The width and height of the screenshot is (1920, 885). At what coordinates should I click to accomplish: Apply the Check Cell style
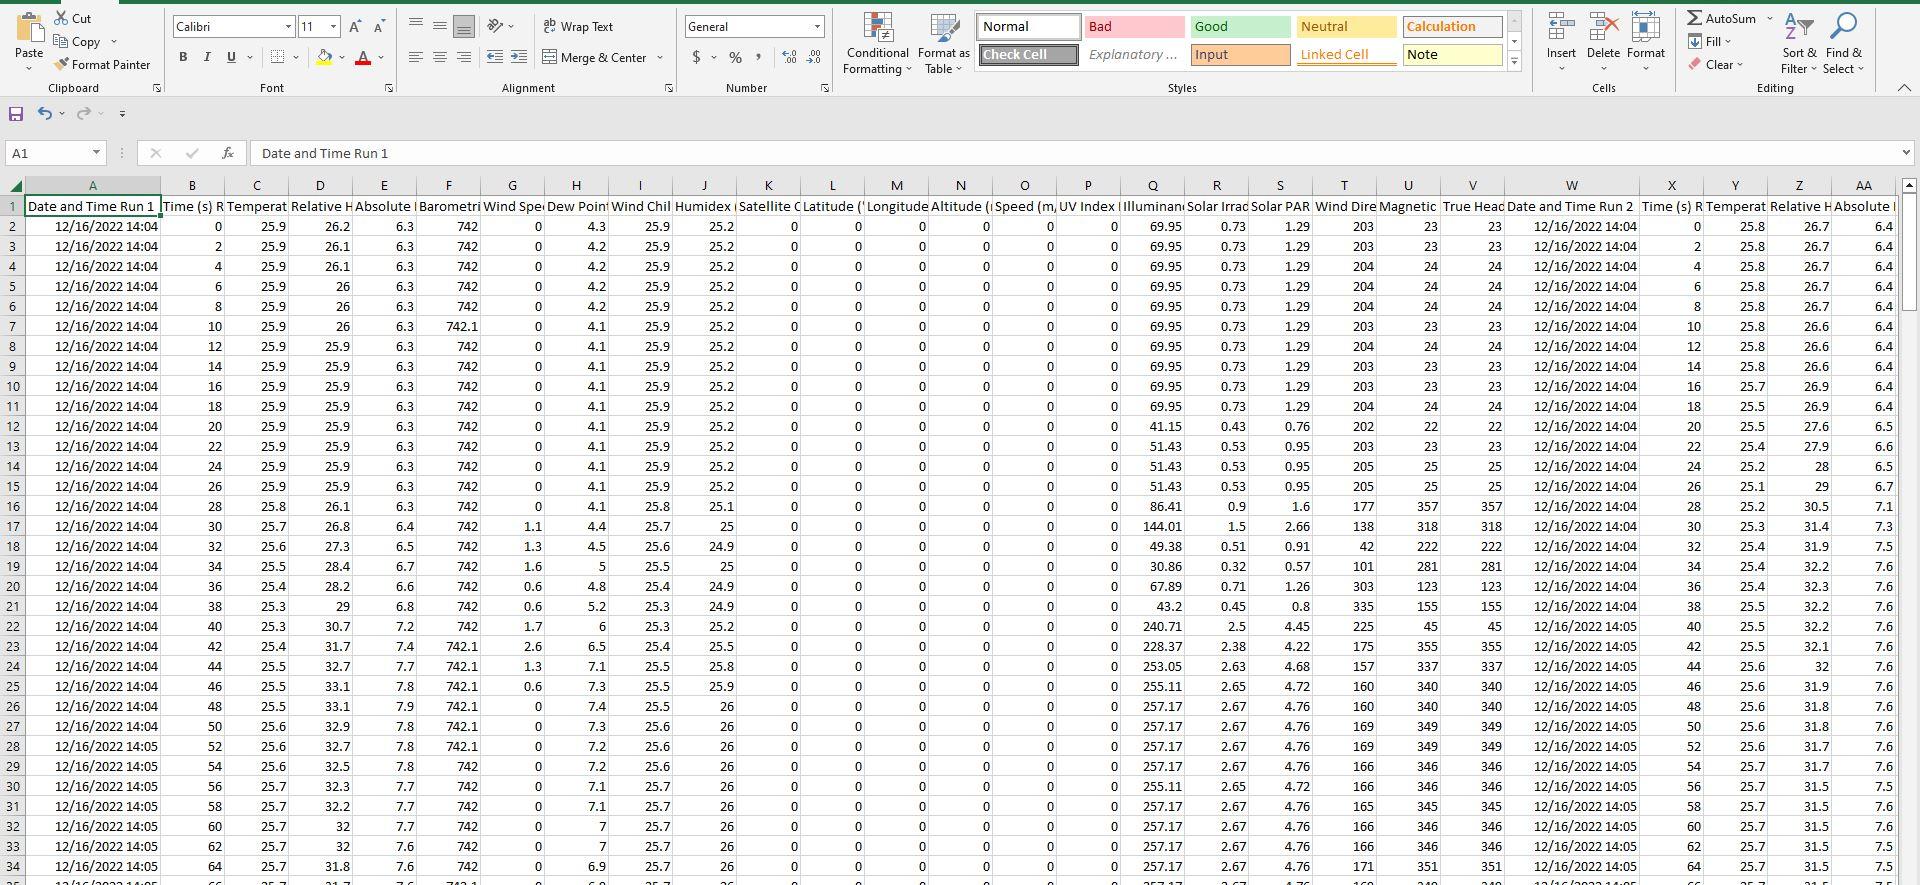point(1029,54)
